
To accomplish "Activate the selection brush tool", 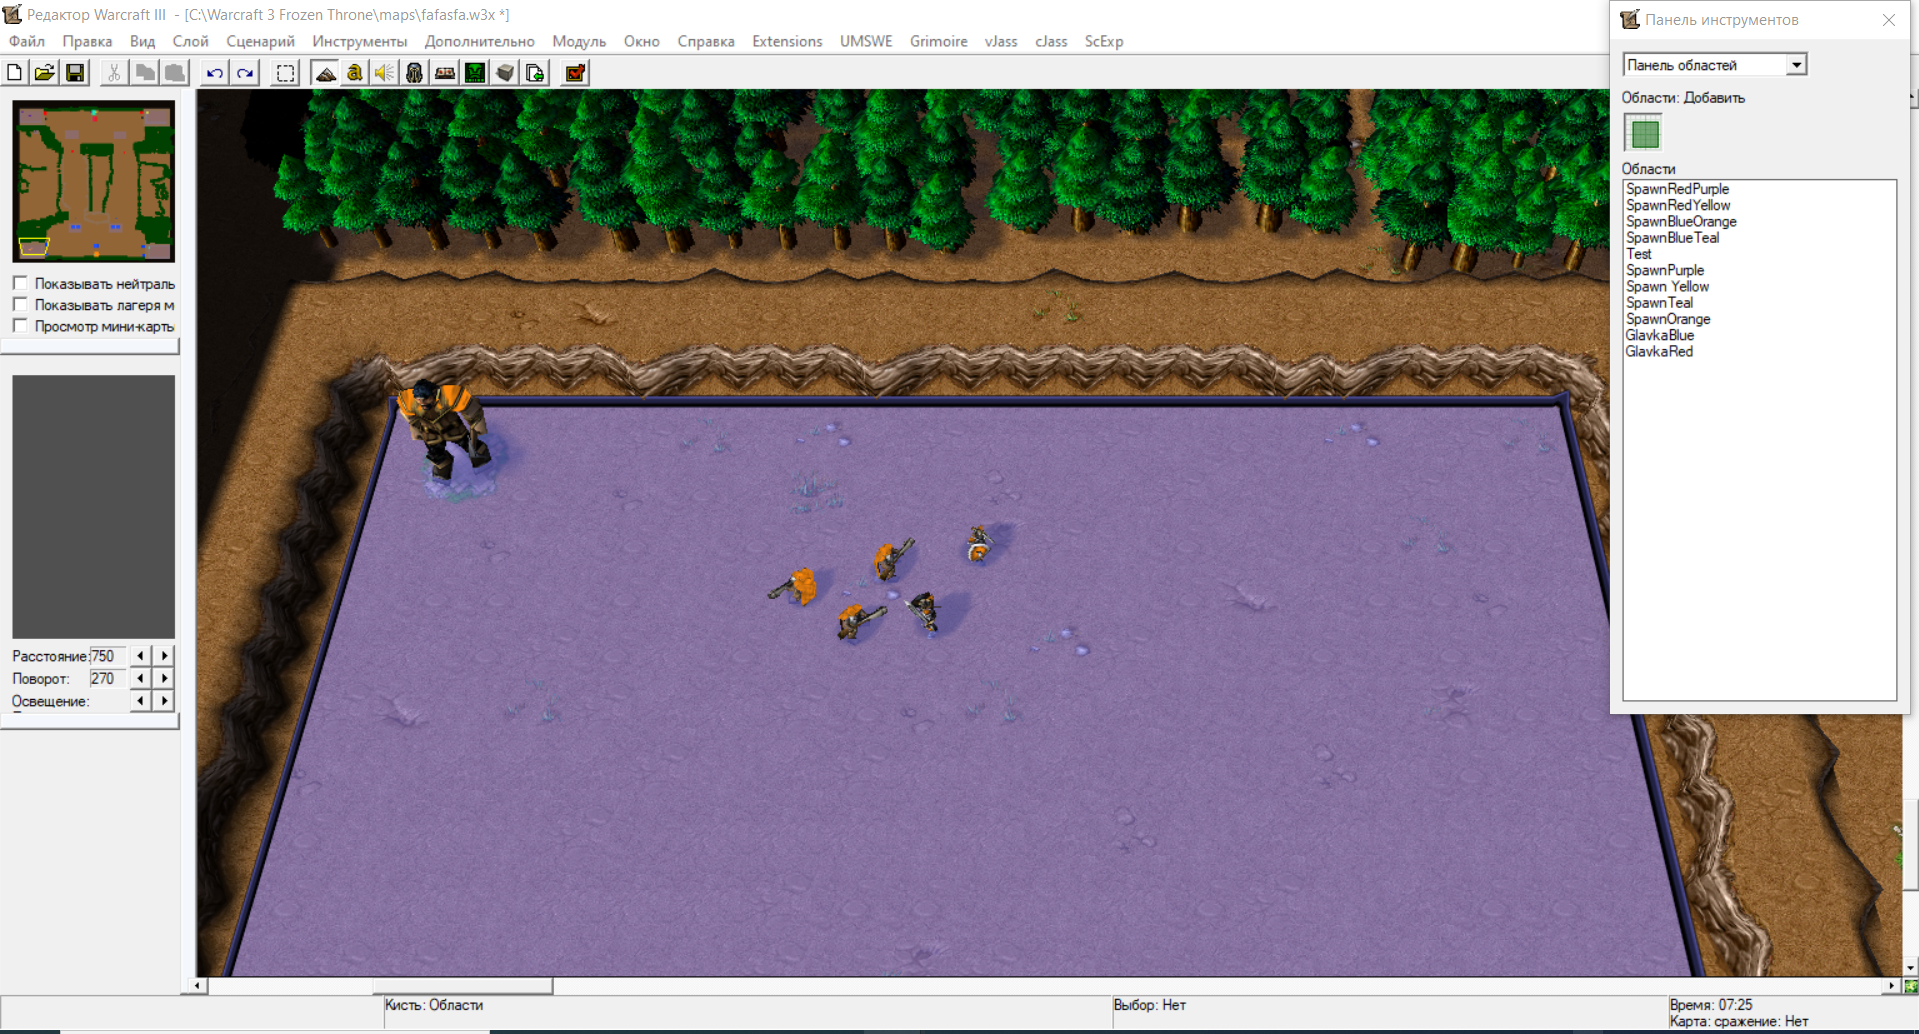I will tap(286, 73).
